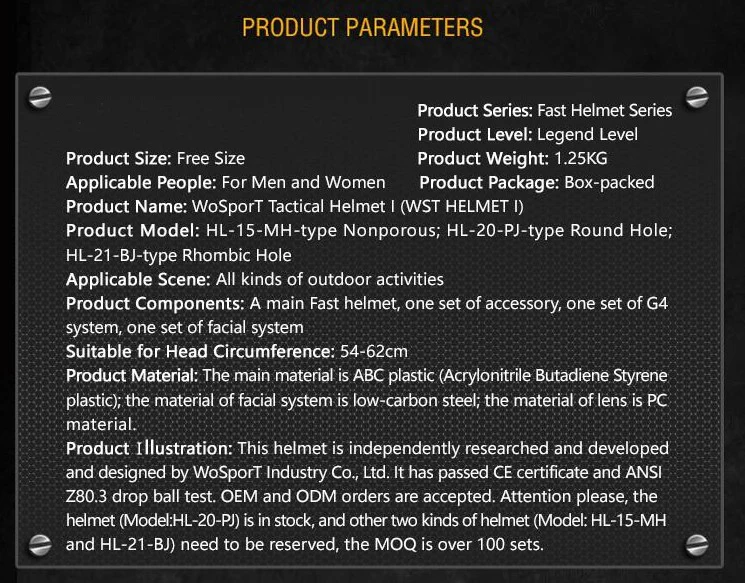
Task: Select For Men and Women text
Action: [x=304, y=182]
